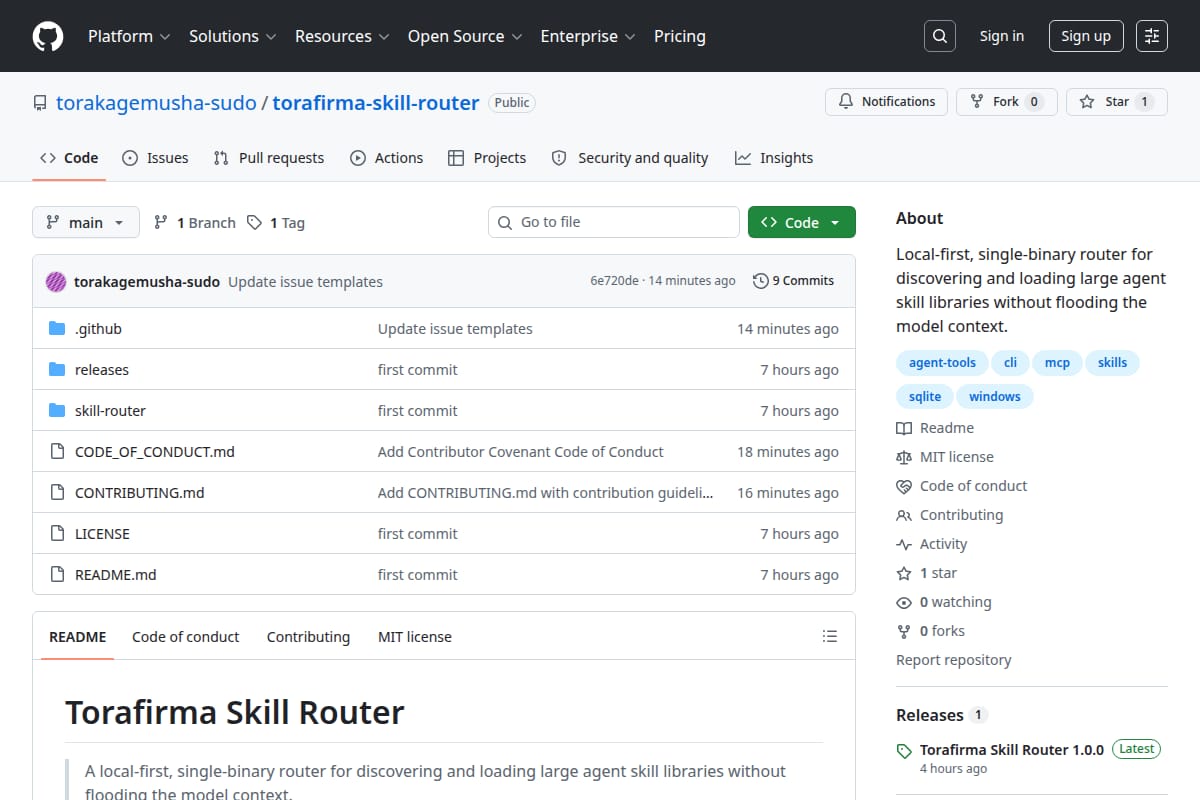Viewport: 1200px width, 800px height.
Task: Switch to the Insights tab
Action: [774, 158]
